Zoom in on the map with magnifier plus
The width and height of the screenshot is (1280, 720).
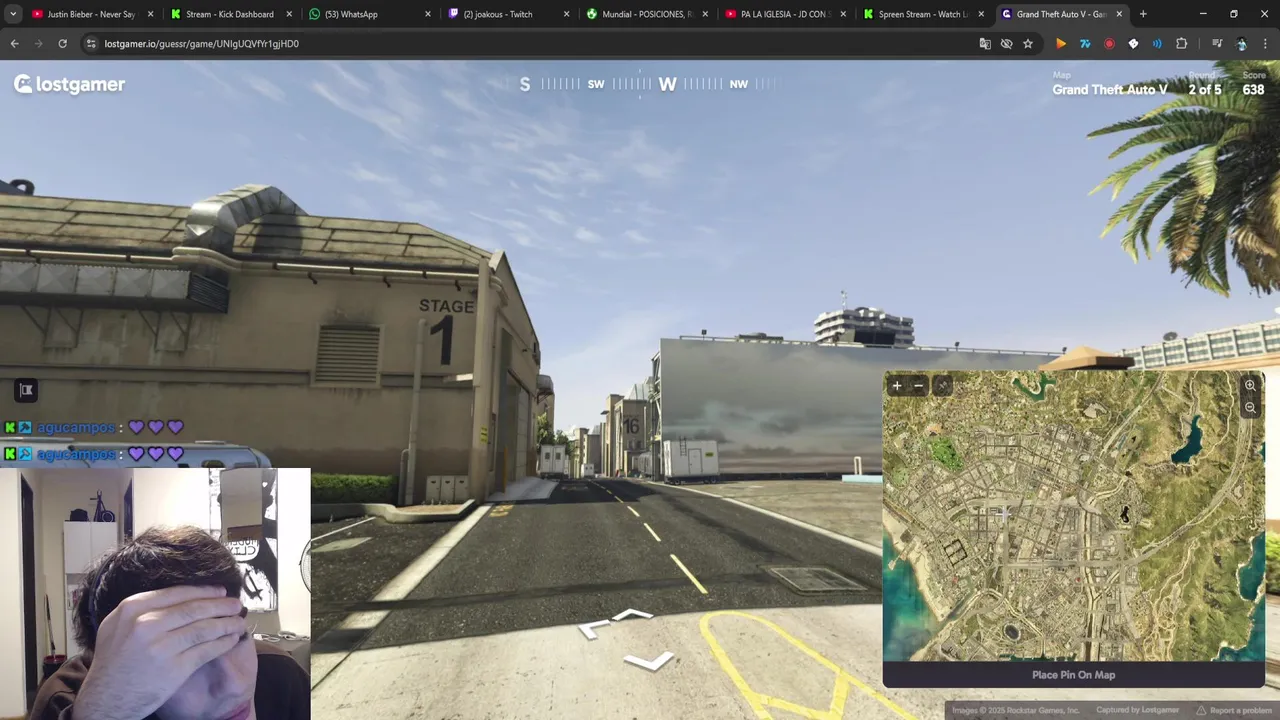(x=1250, y=386)
